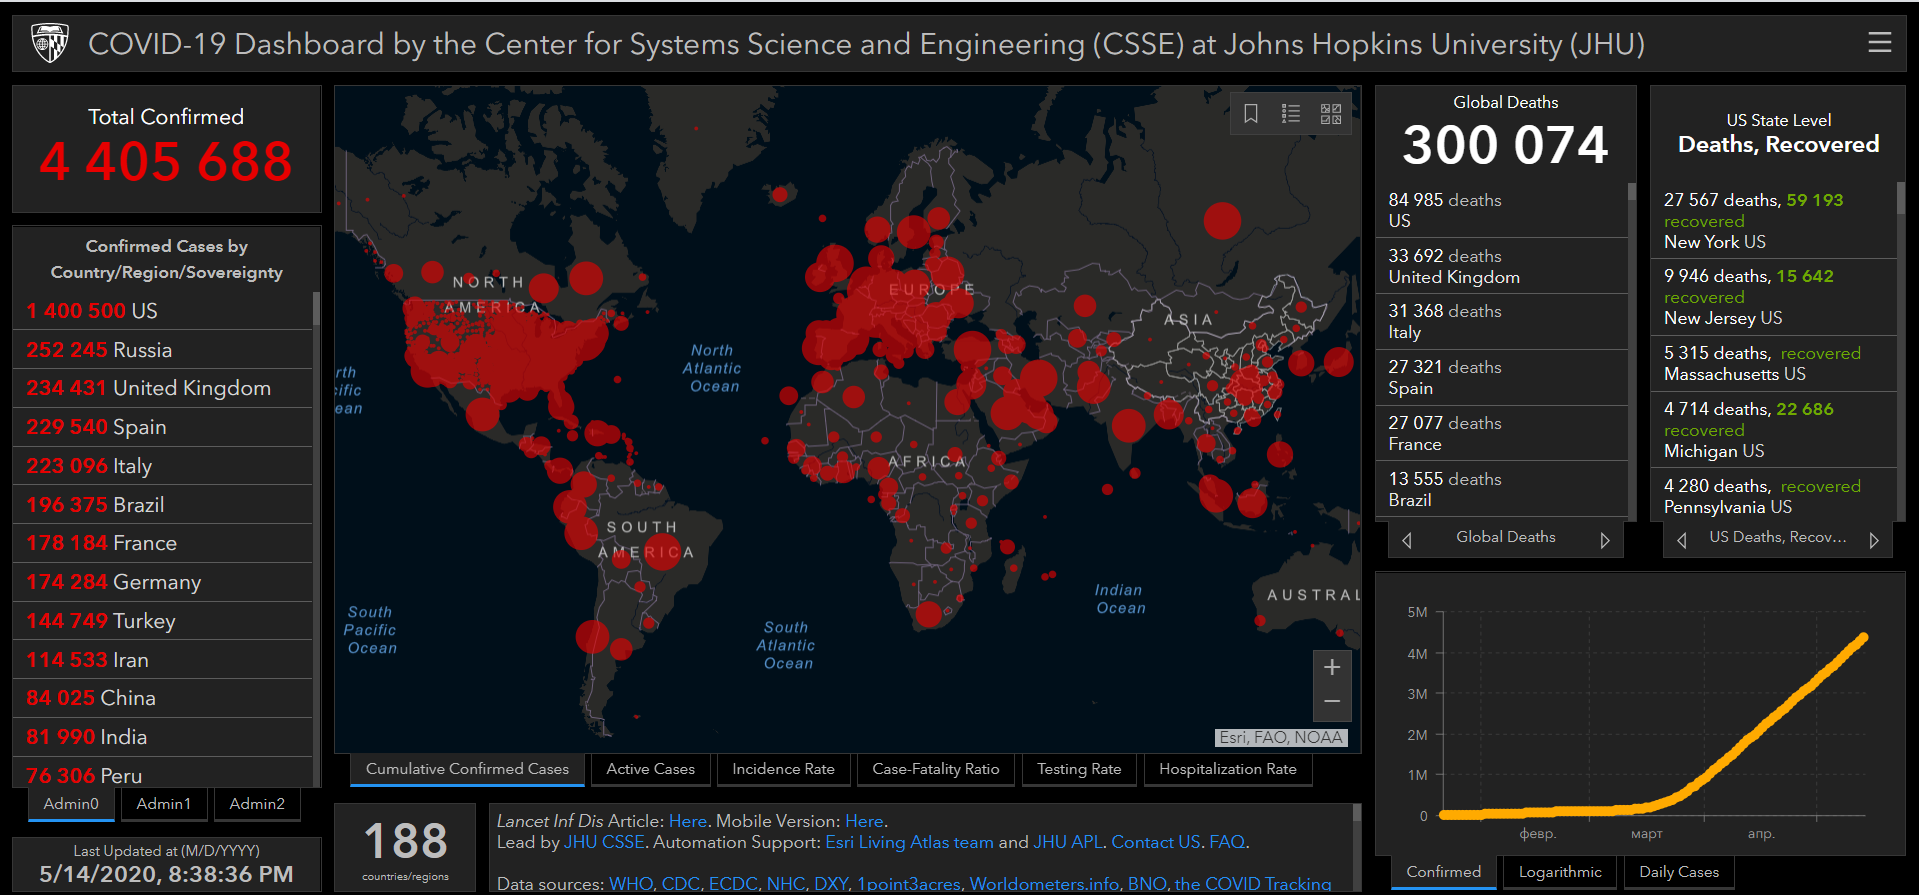Select the 178 184 France row

tap(163, 543)
